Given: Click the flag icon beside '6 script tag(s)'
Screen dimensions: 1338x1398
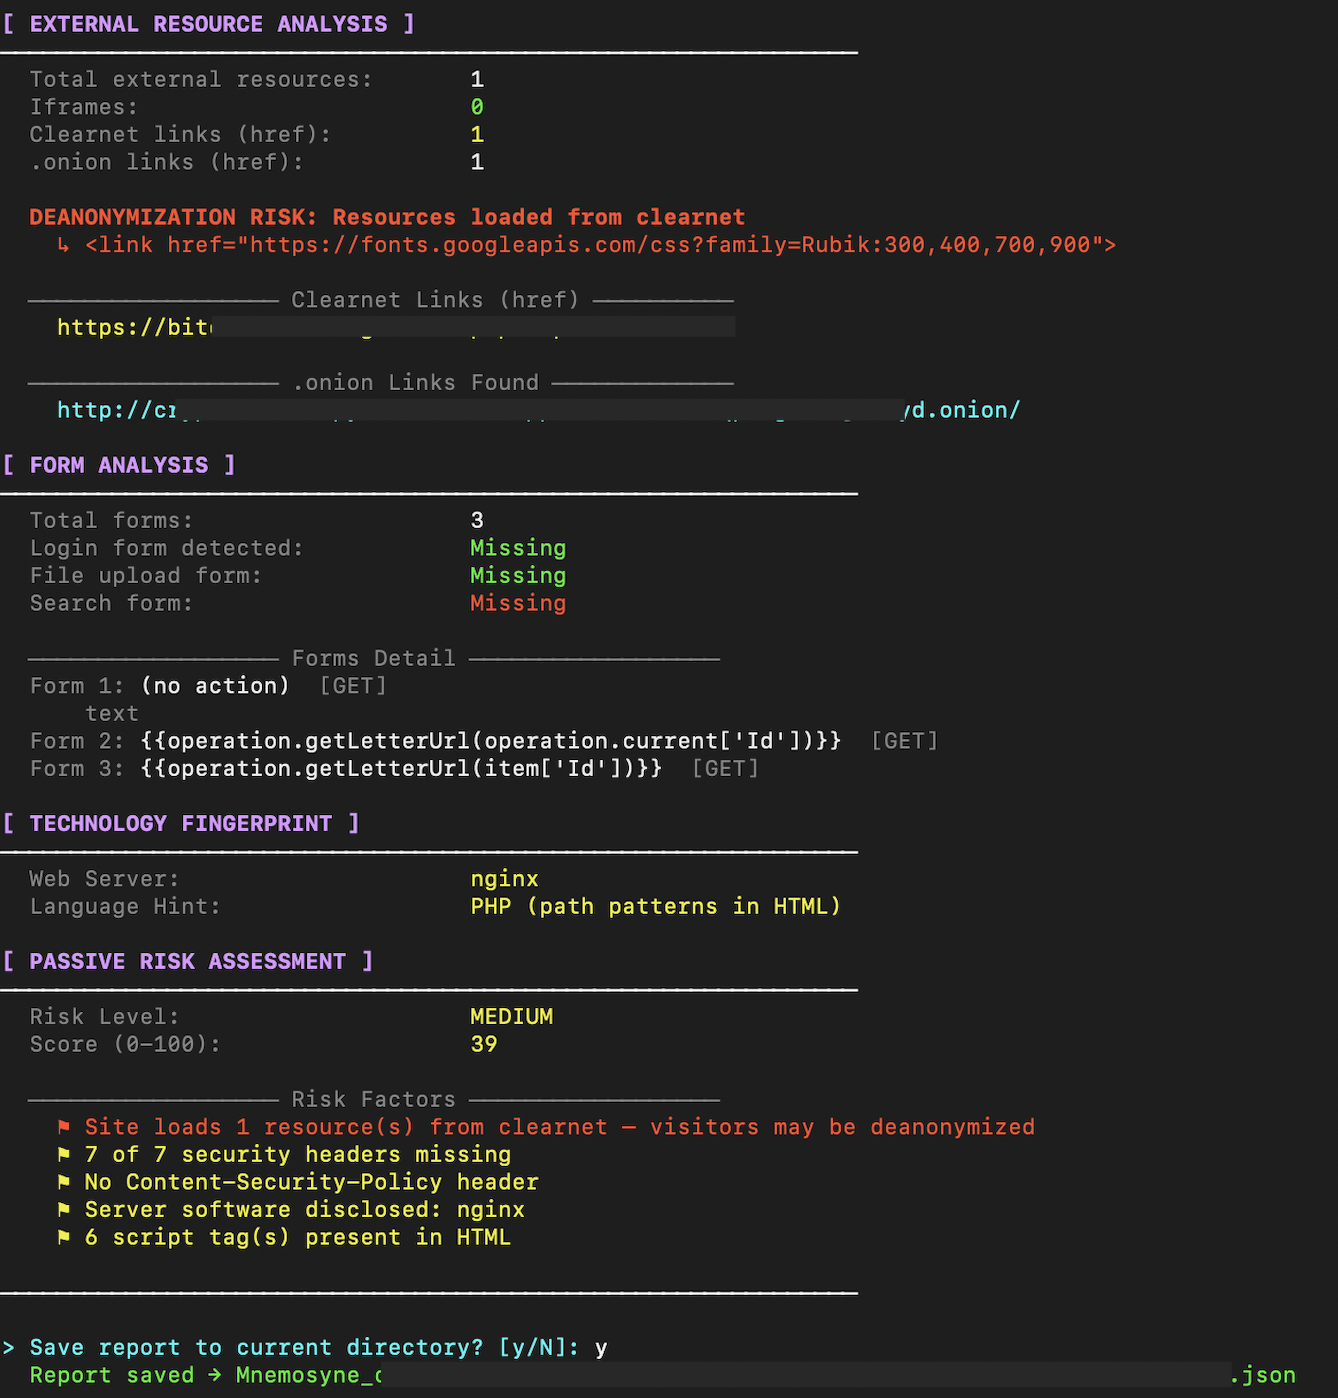Looking at the screenshot, I should click(64, 1238).
